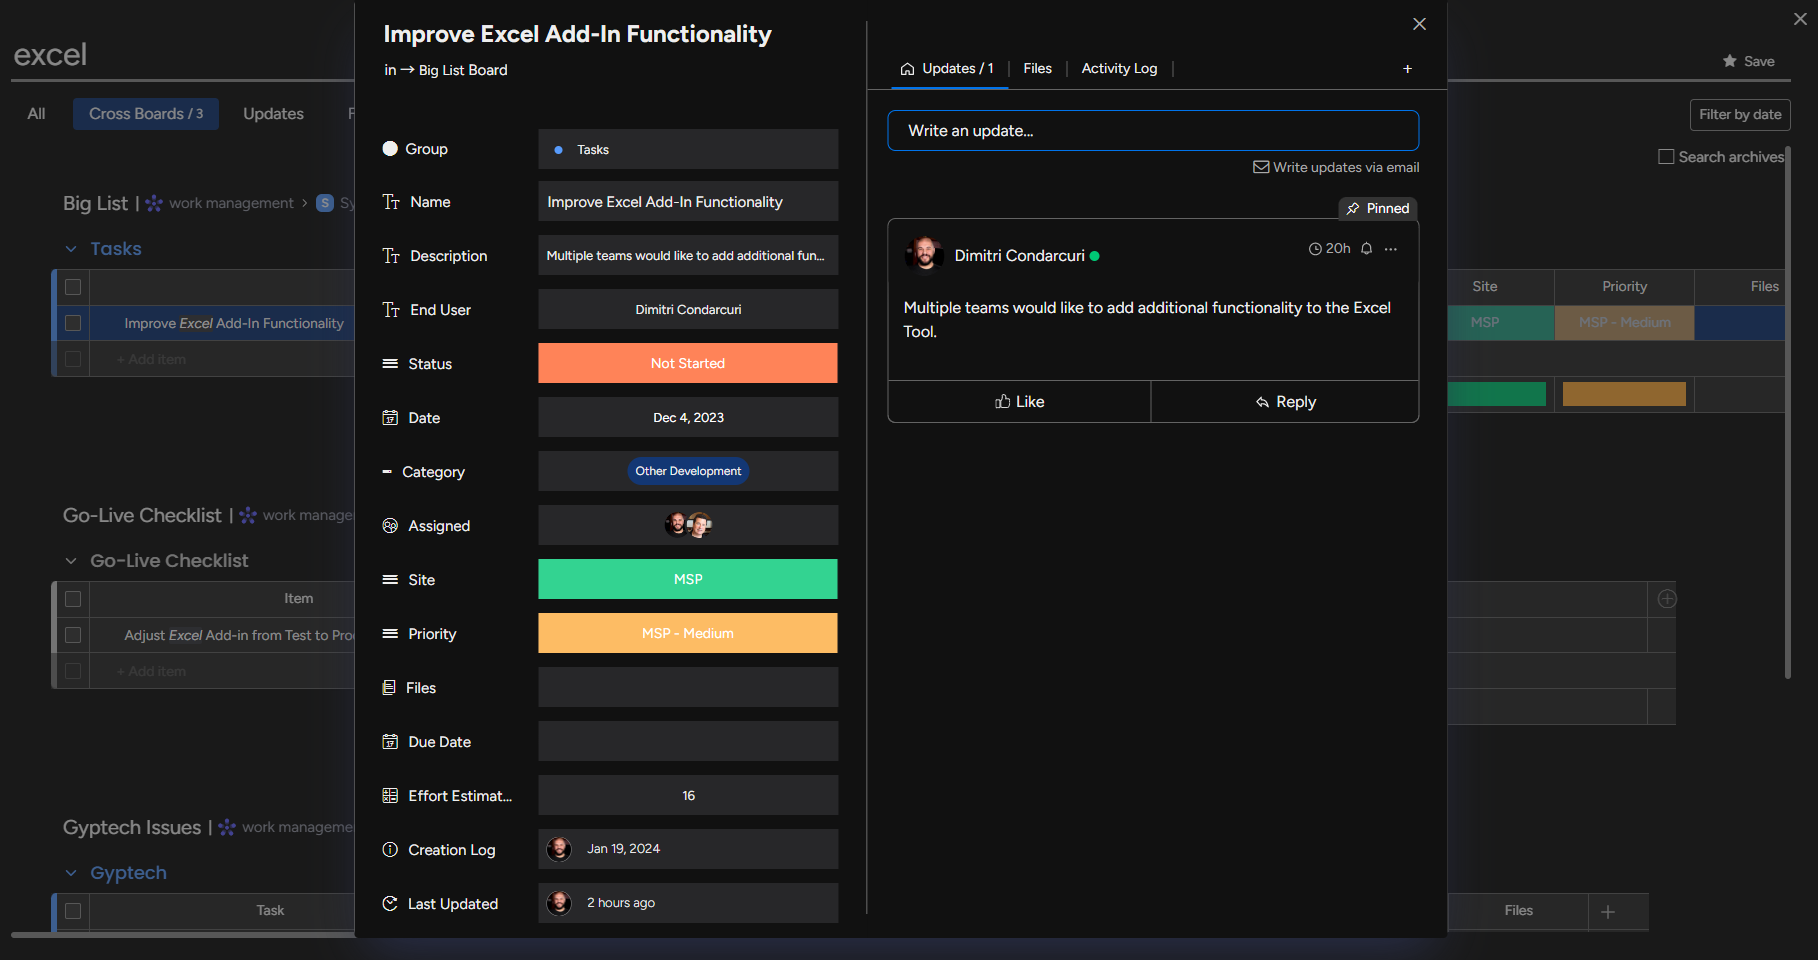This screenshot has width=1818, height=960.
Task: Select the All search tab
Action: 37,114
